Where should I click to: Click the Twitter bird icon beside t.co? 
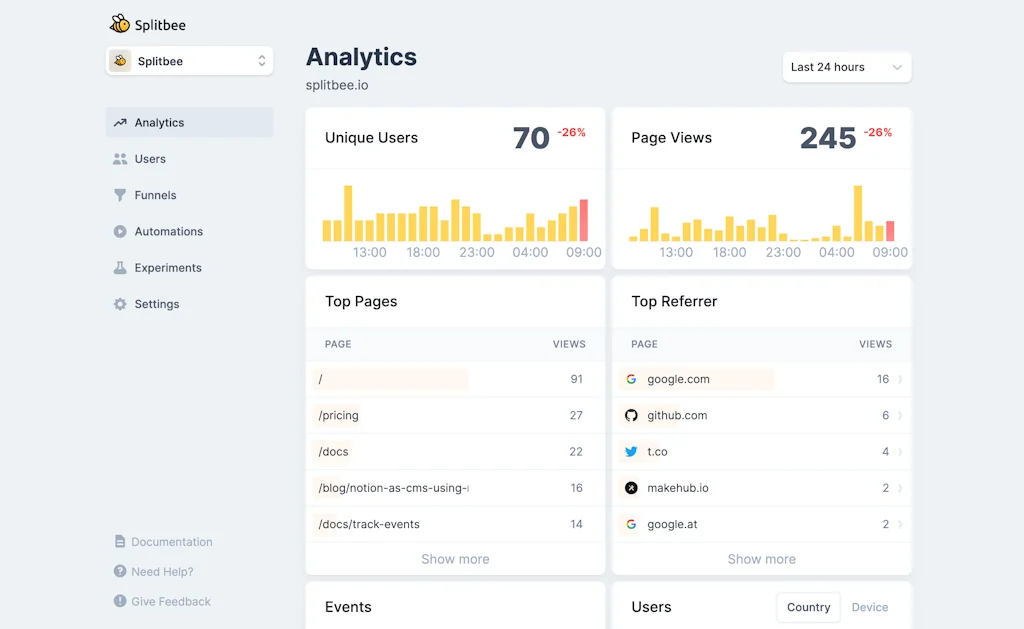click(x=631, y=451)
